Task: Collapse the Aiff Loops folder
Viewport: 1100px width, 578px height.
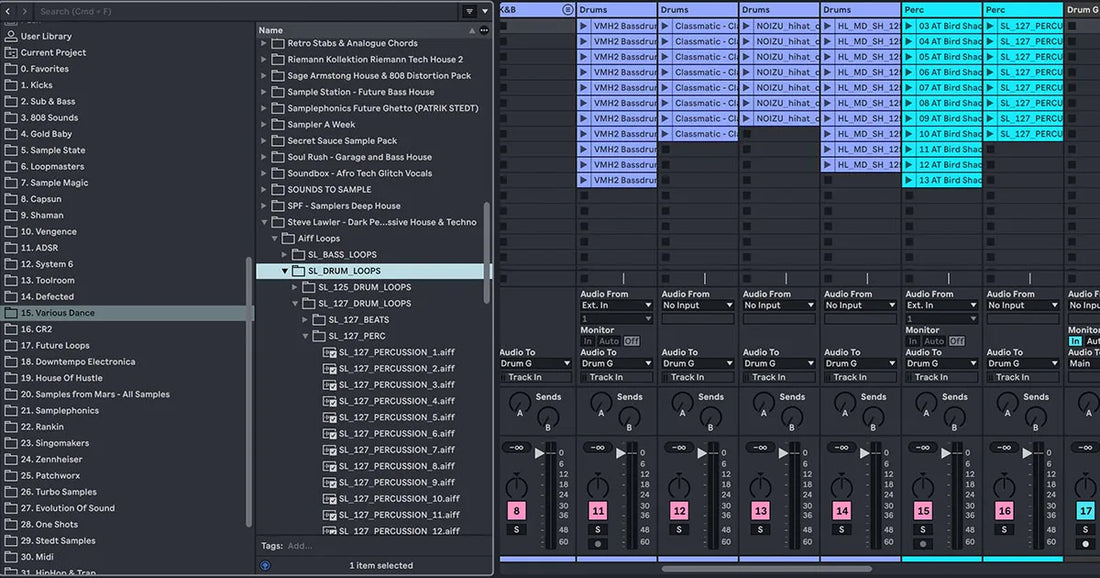Action: coord(274,238)
